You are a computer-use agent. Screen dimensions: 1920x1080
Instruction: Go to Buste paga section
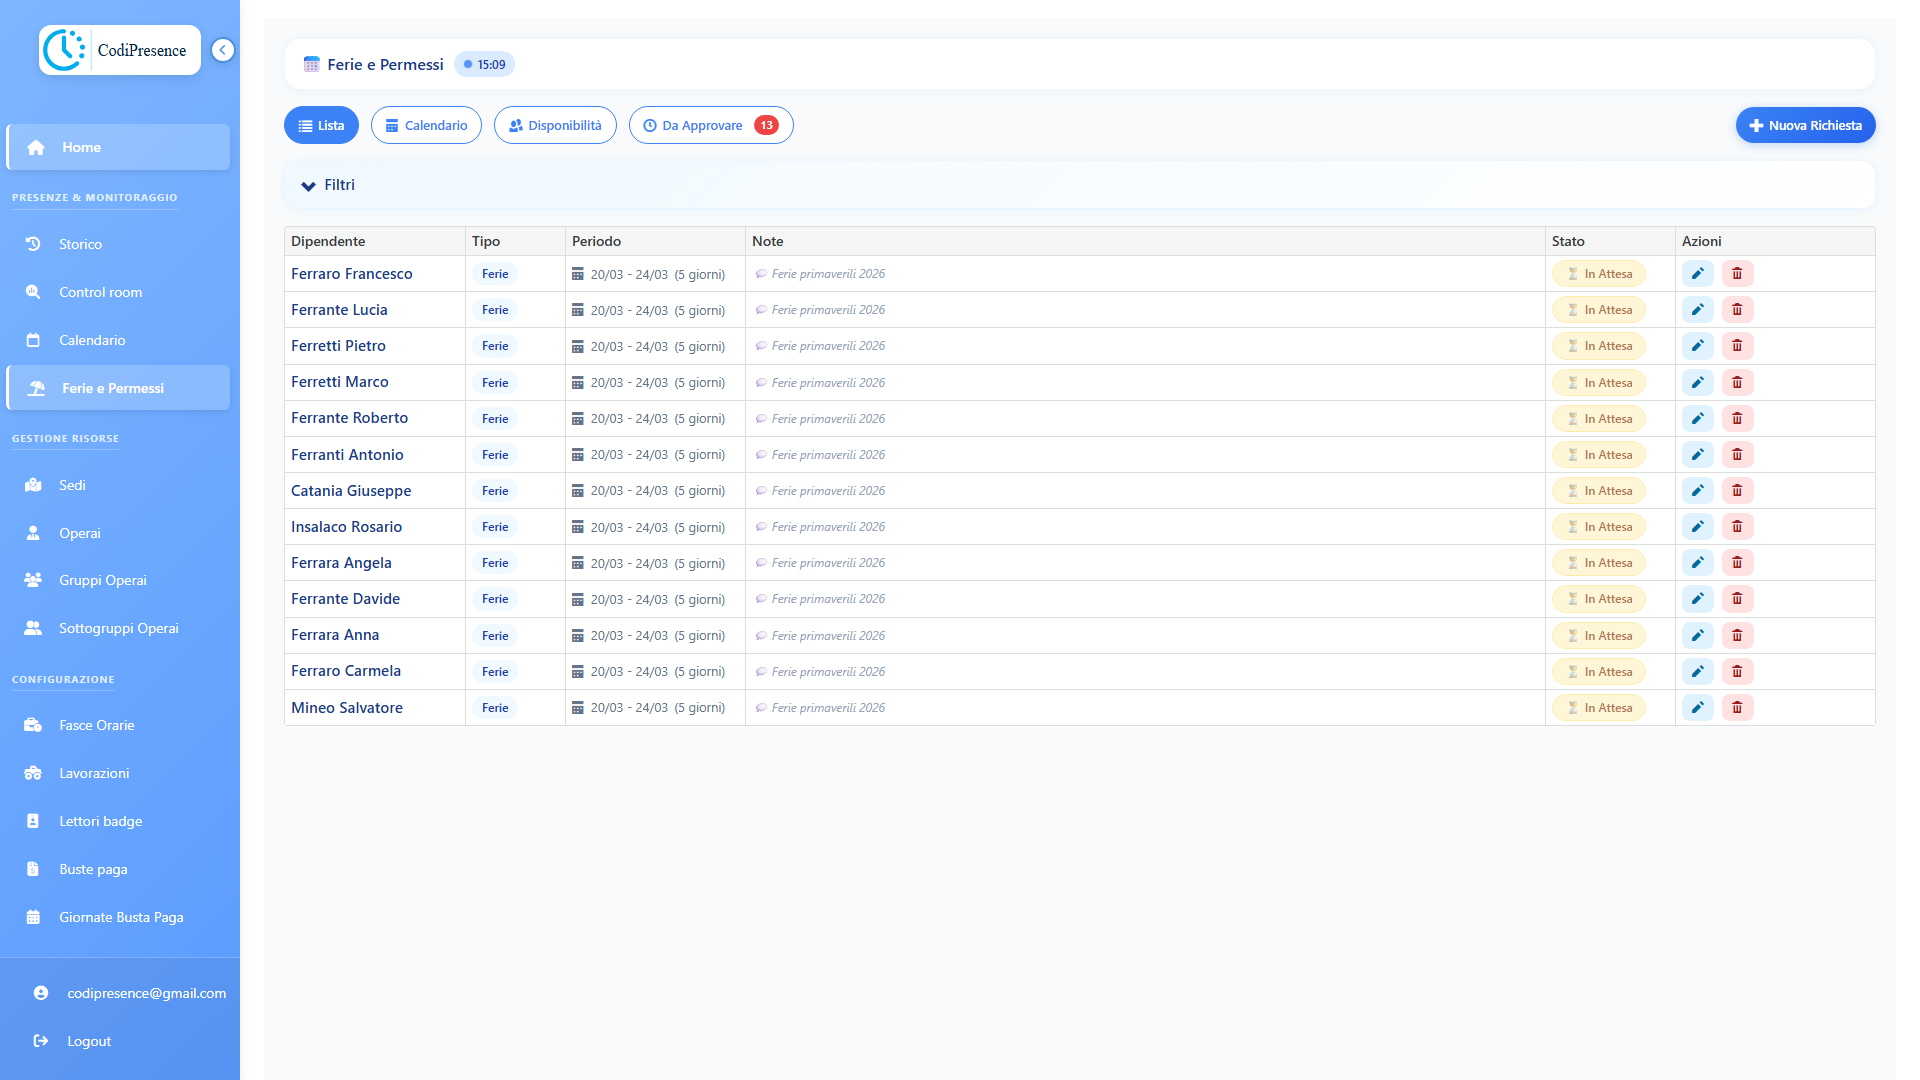pos(93,869)
